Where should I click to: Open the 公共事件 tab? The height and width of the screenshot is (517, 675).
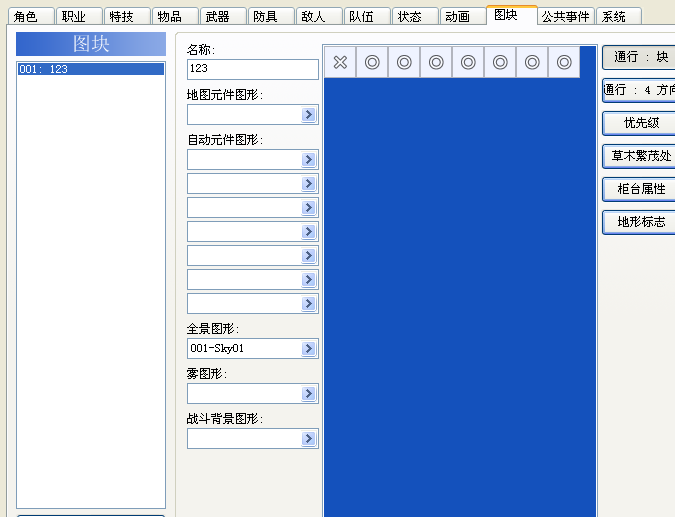pyautogui.click(x=566, y=16)
